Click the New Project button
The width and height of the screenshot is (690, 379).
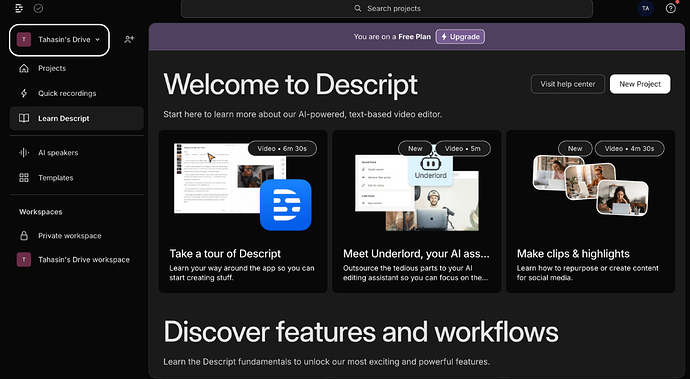tap(640, 84)
